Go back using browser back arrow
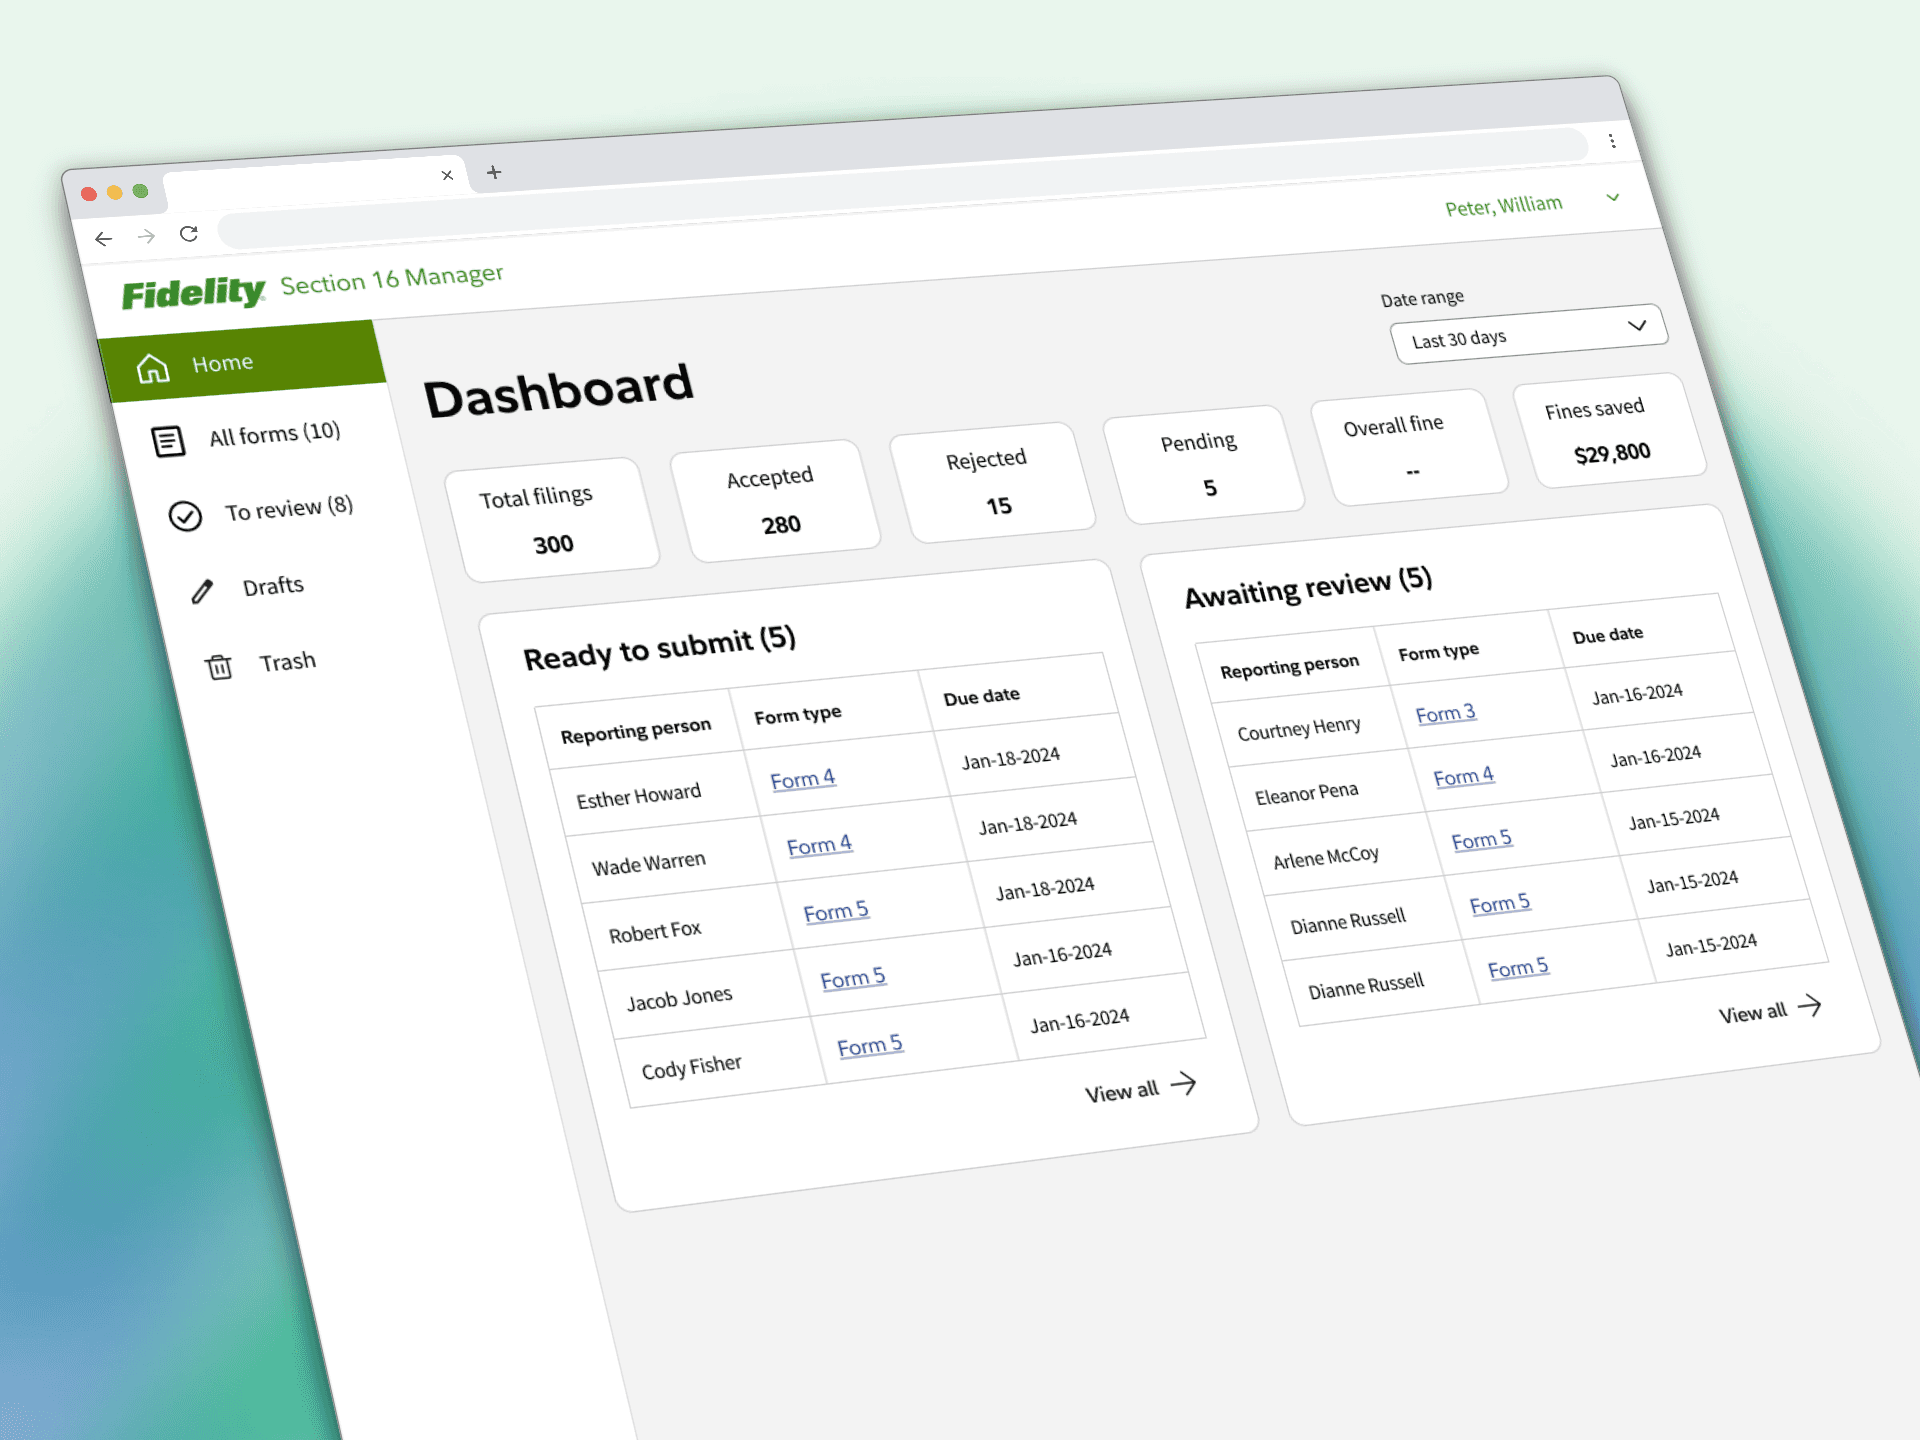This screenshot has height=1440, width=1920. point(104,239)
